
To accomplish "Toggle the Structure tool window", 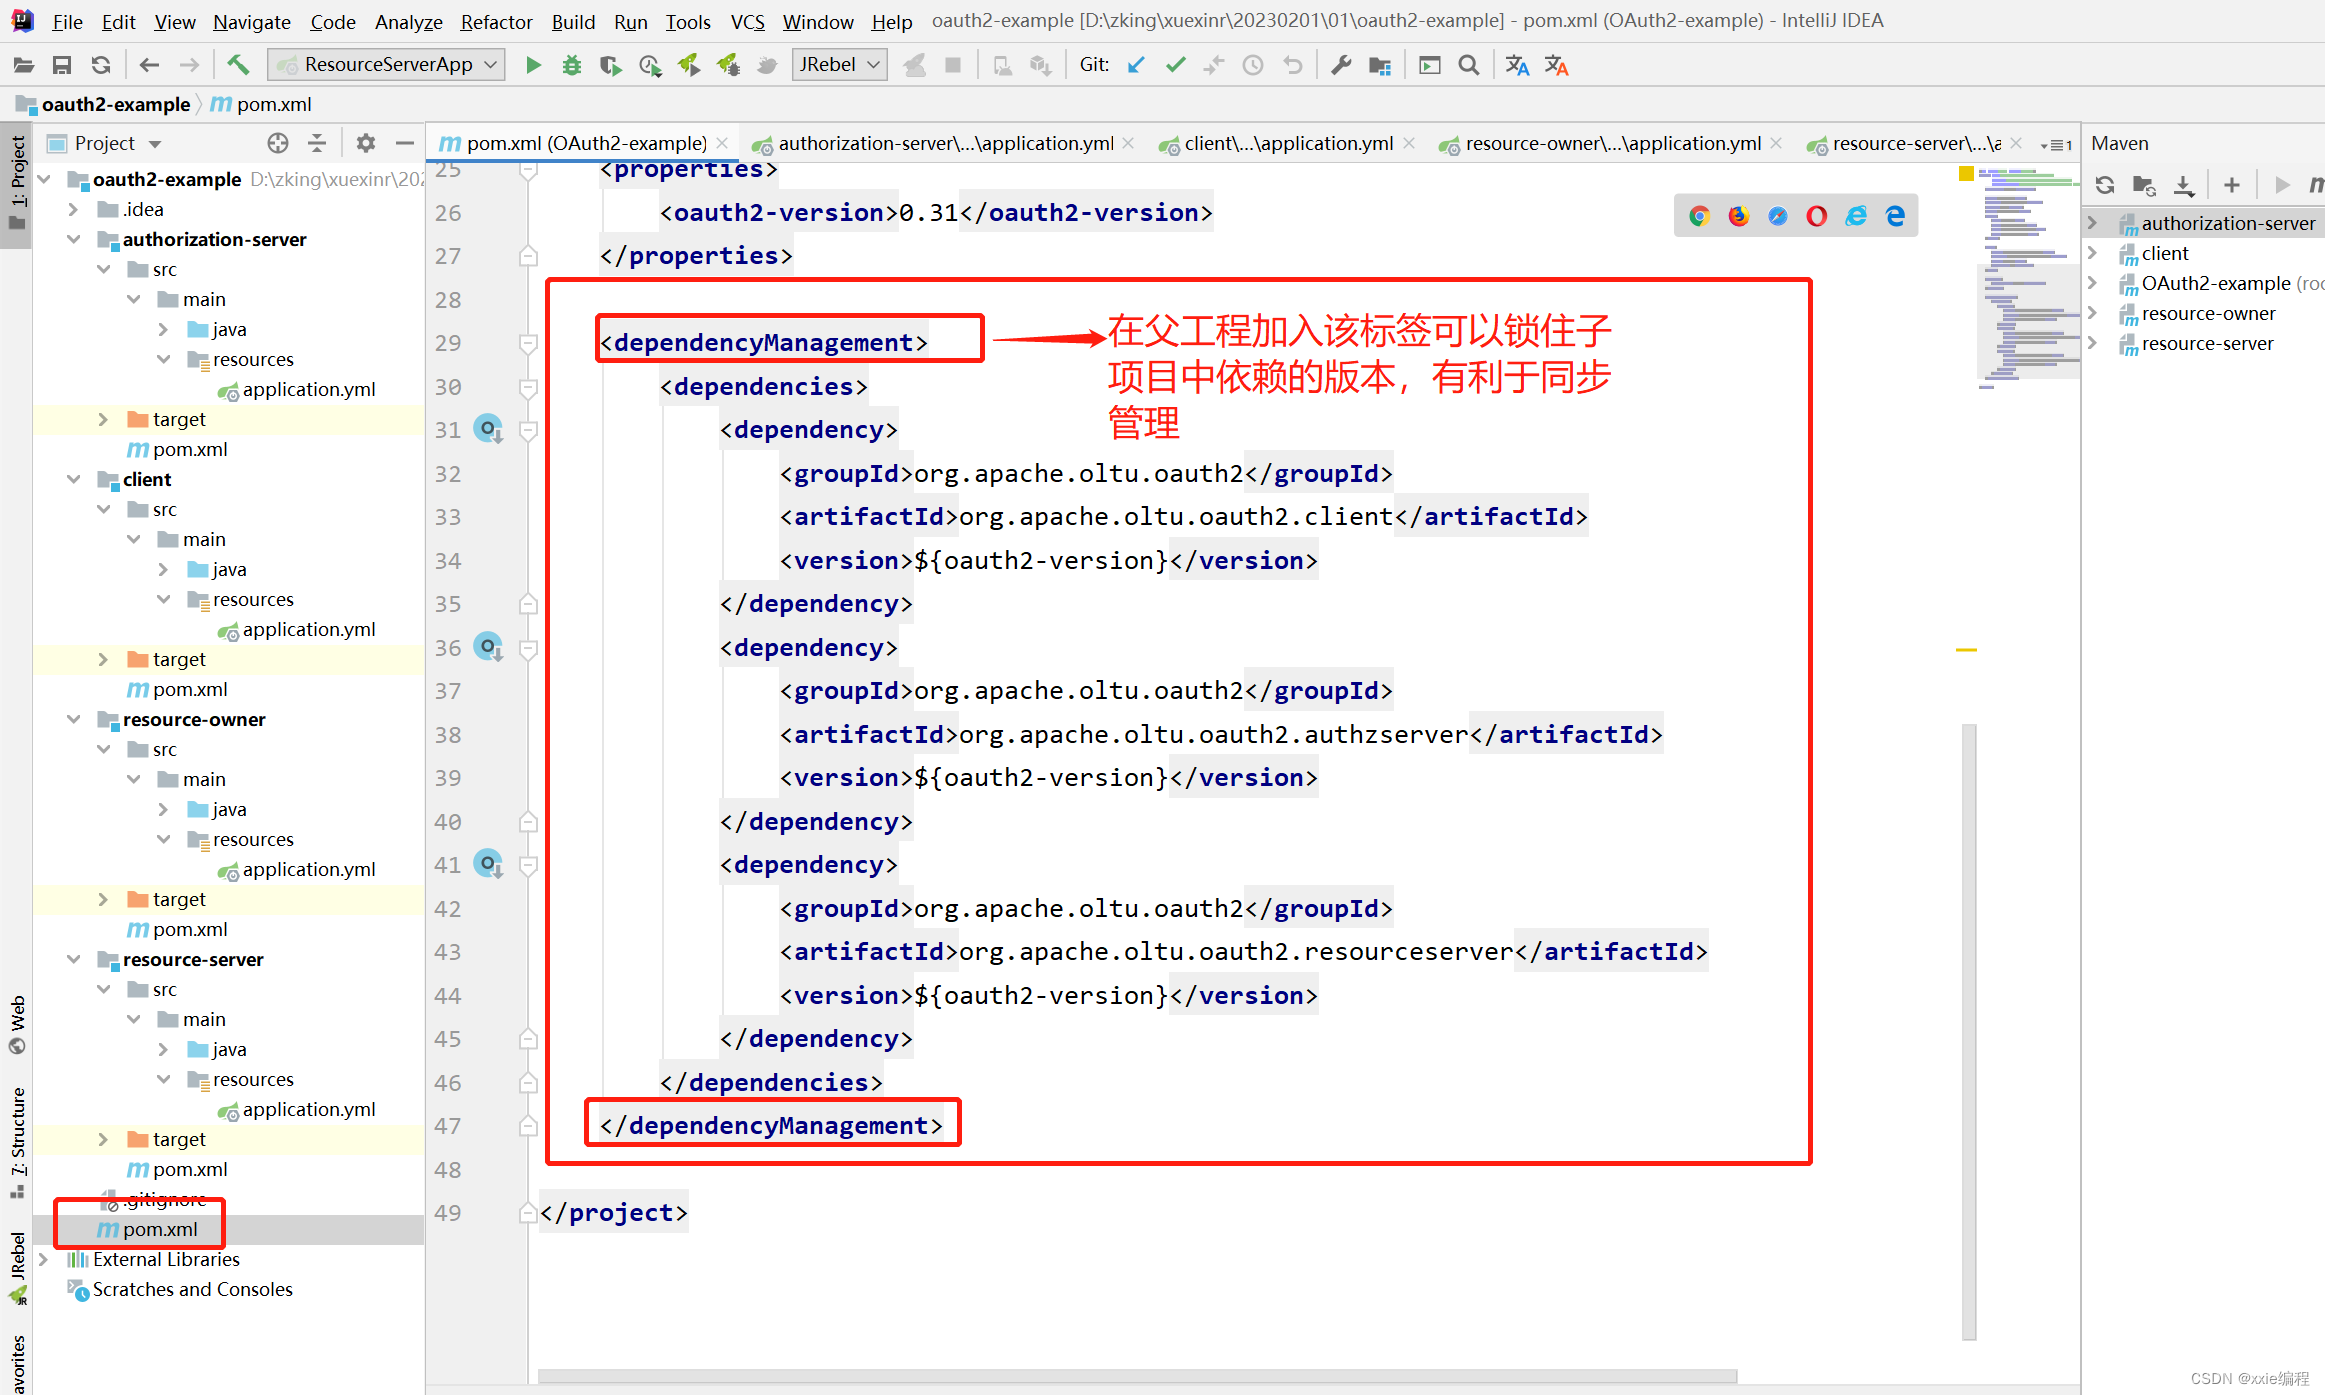I will coord(17,1143).
